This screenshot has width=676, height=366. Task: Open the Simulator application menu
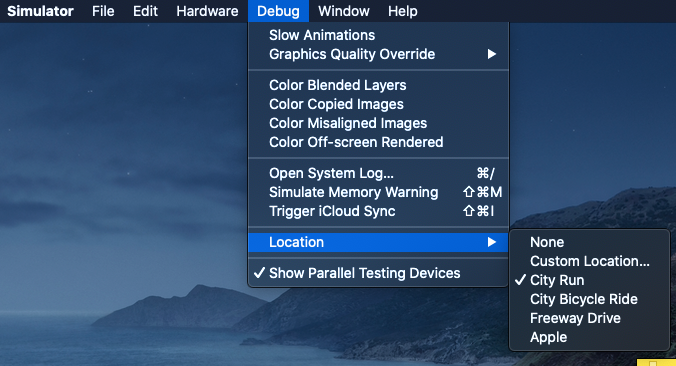[41, 11]
